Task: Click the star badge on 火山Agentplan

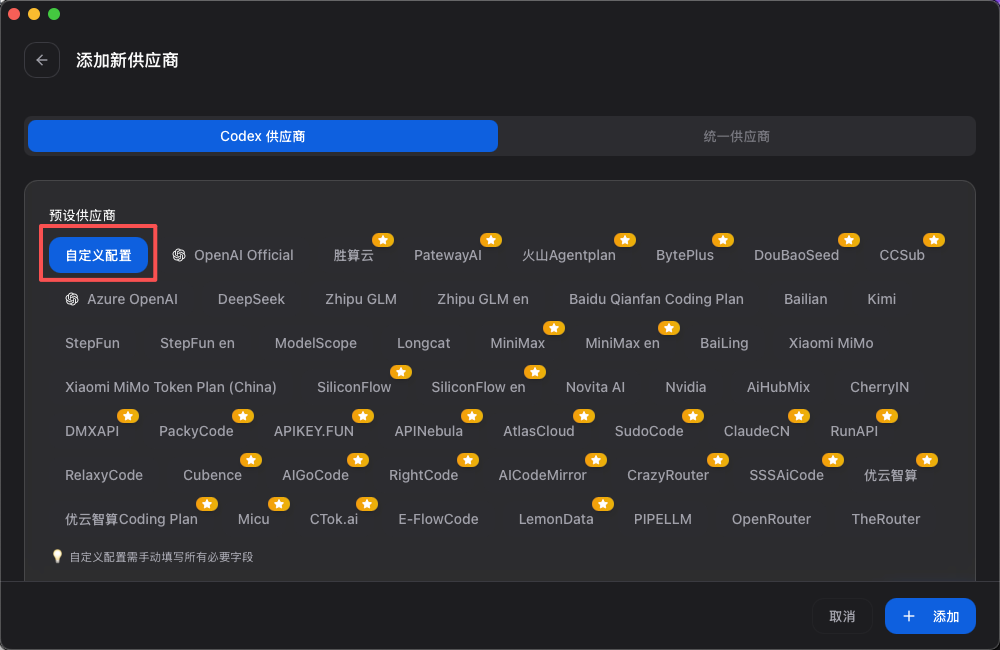Action: (625, 240)
